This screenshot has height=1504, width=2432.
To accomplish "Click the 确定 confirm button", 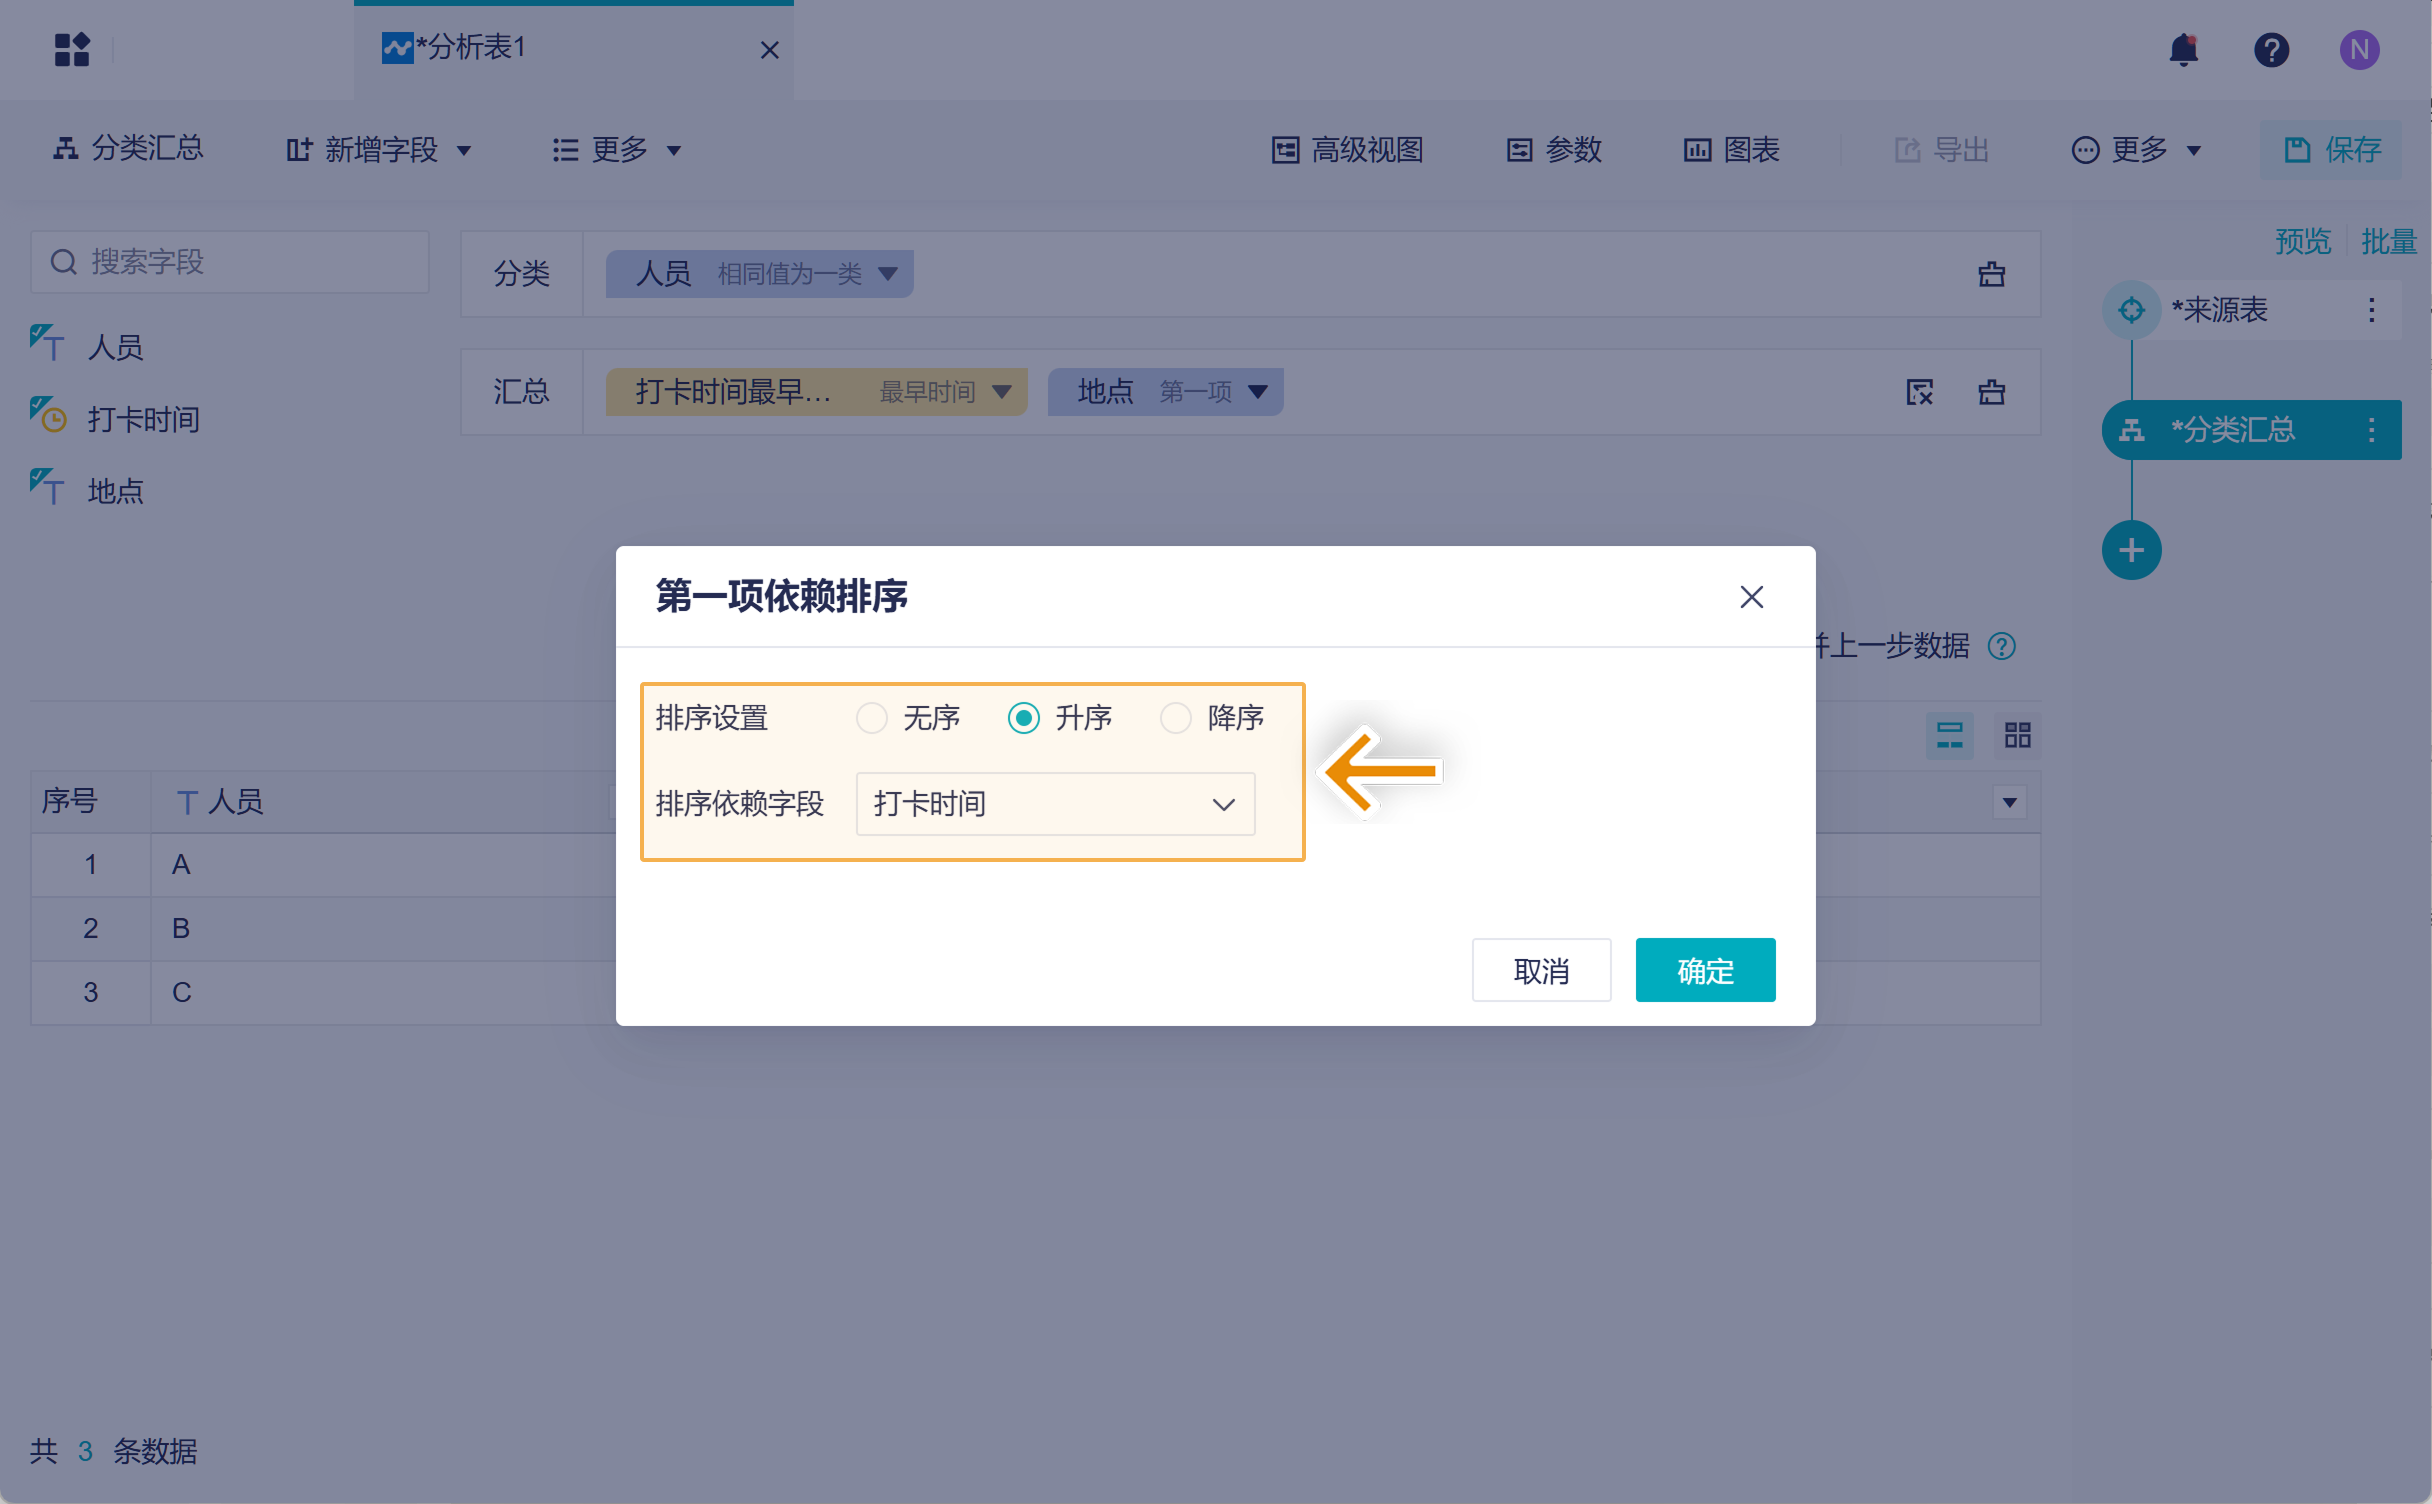I will [1704, 969].
